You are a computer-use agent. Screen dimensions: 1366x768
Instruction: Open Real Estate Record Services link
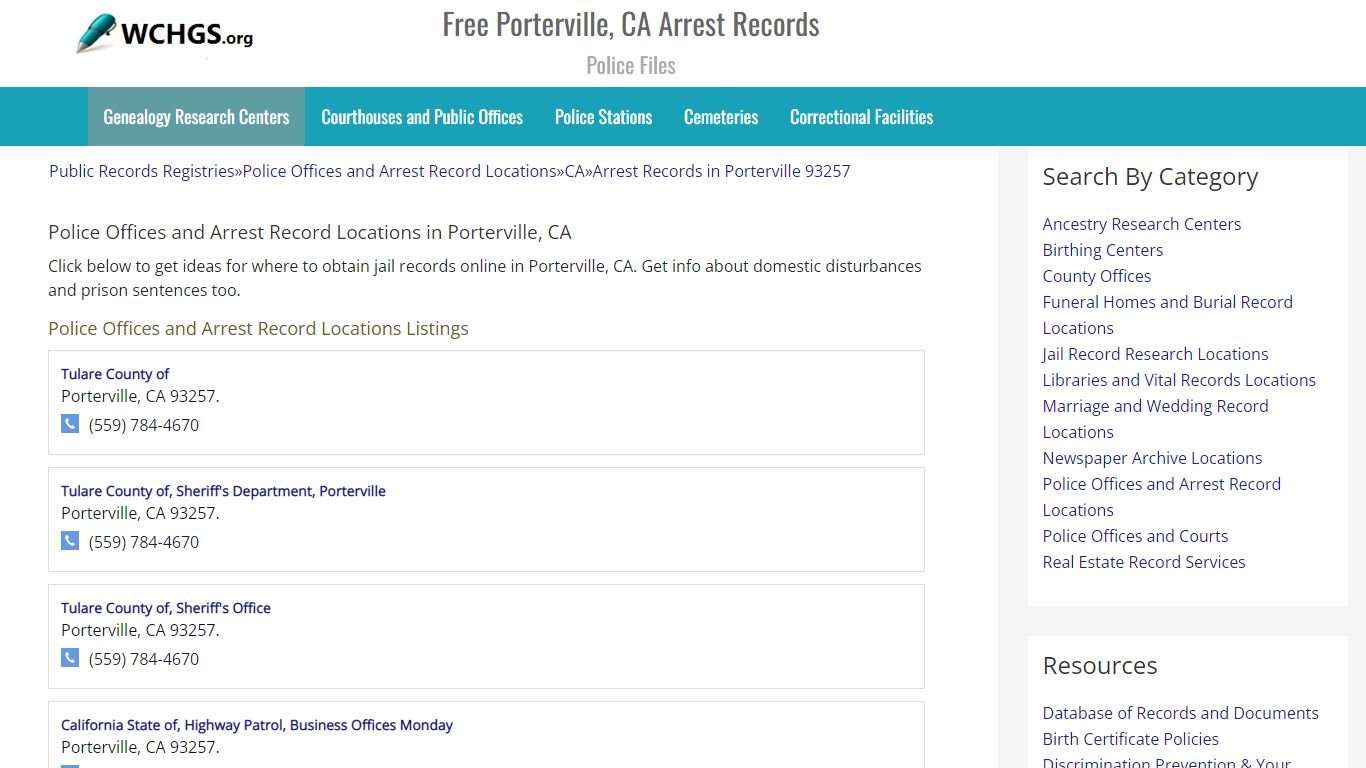(1144, 562)
